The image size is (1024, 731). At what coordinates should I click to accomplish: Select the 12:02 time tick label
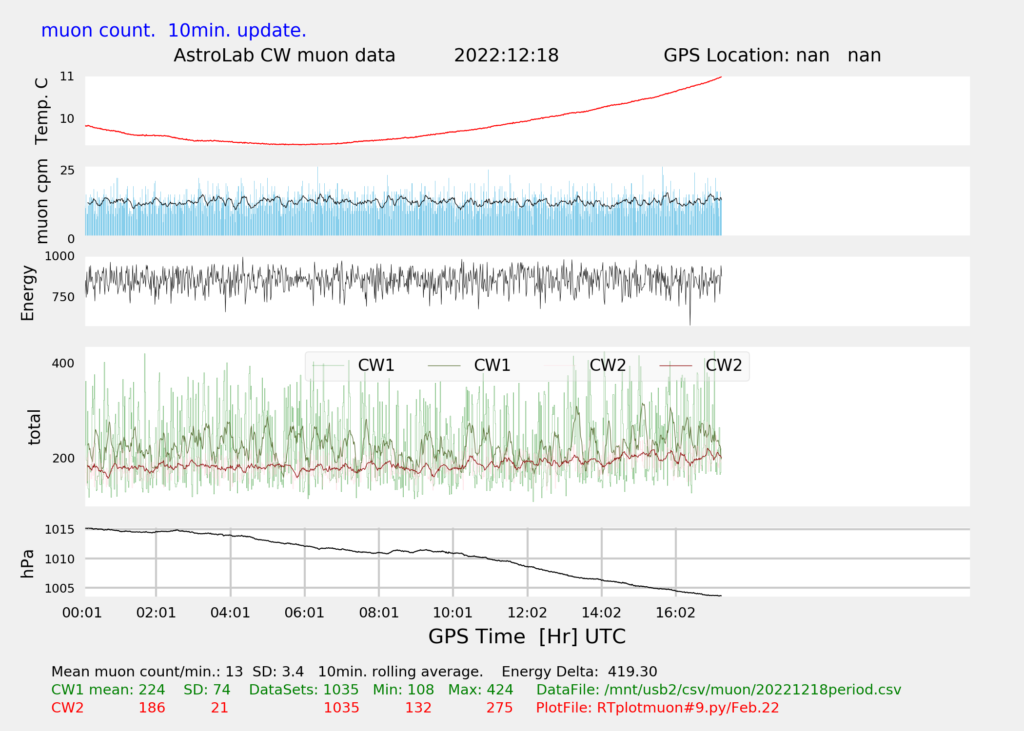(x=527, y=612)
